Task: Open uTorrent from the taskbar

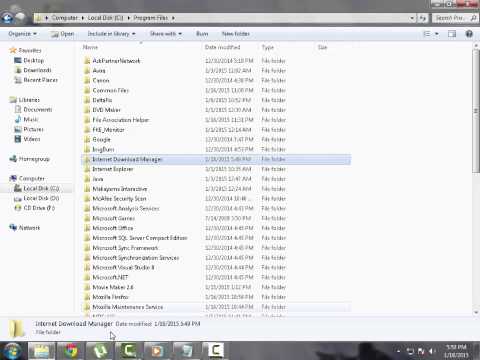Action: (100, 351)
